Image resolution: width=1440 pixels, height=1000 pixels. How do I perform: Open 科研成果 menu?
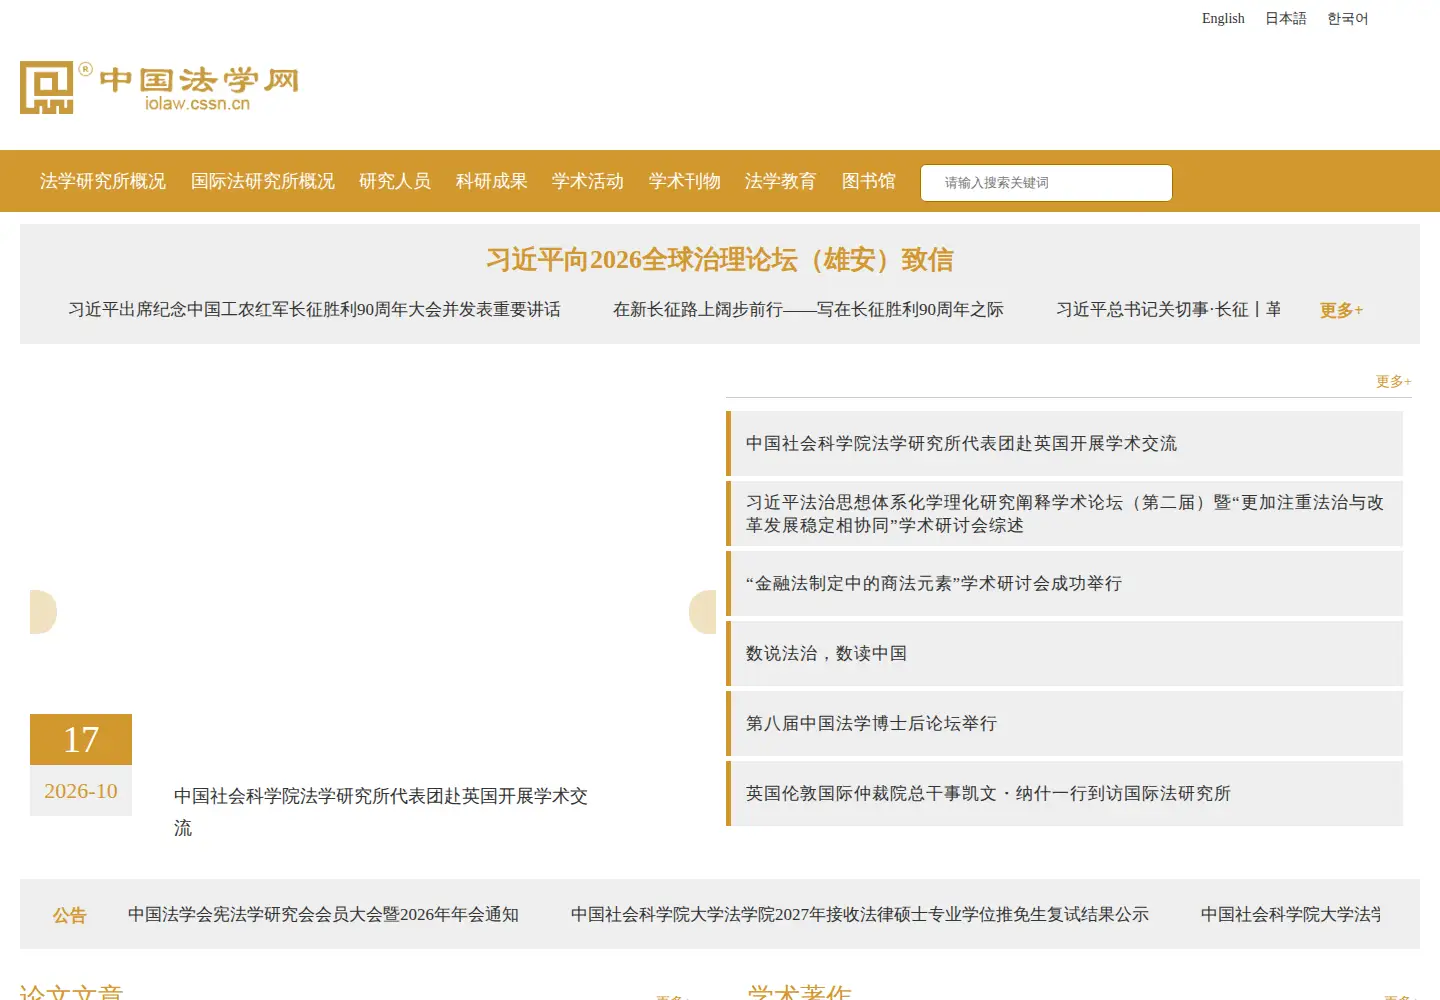[492, 181]
